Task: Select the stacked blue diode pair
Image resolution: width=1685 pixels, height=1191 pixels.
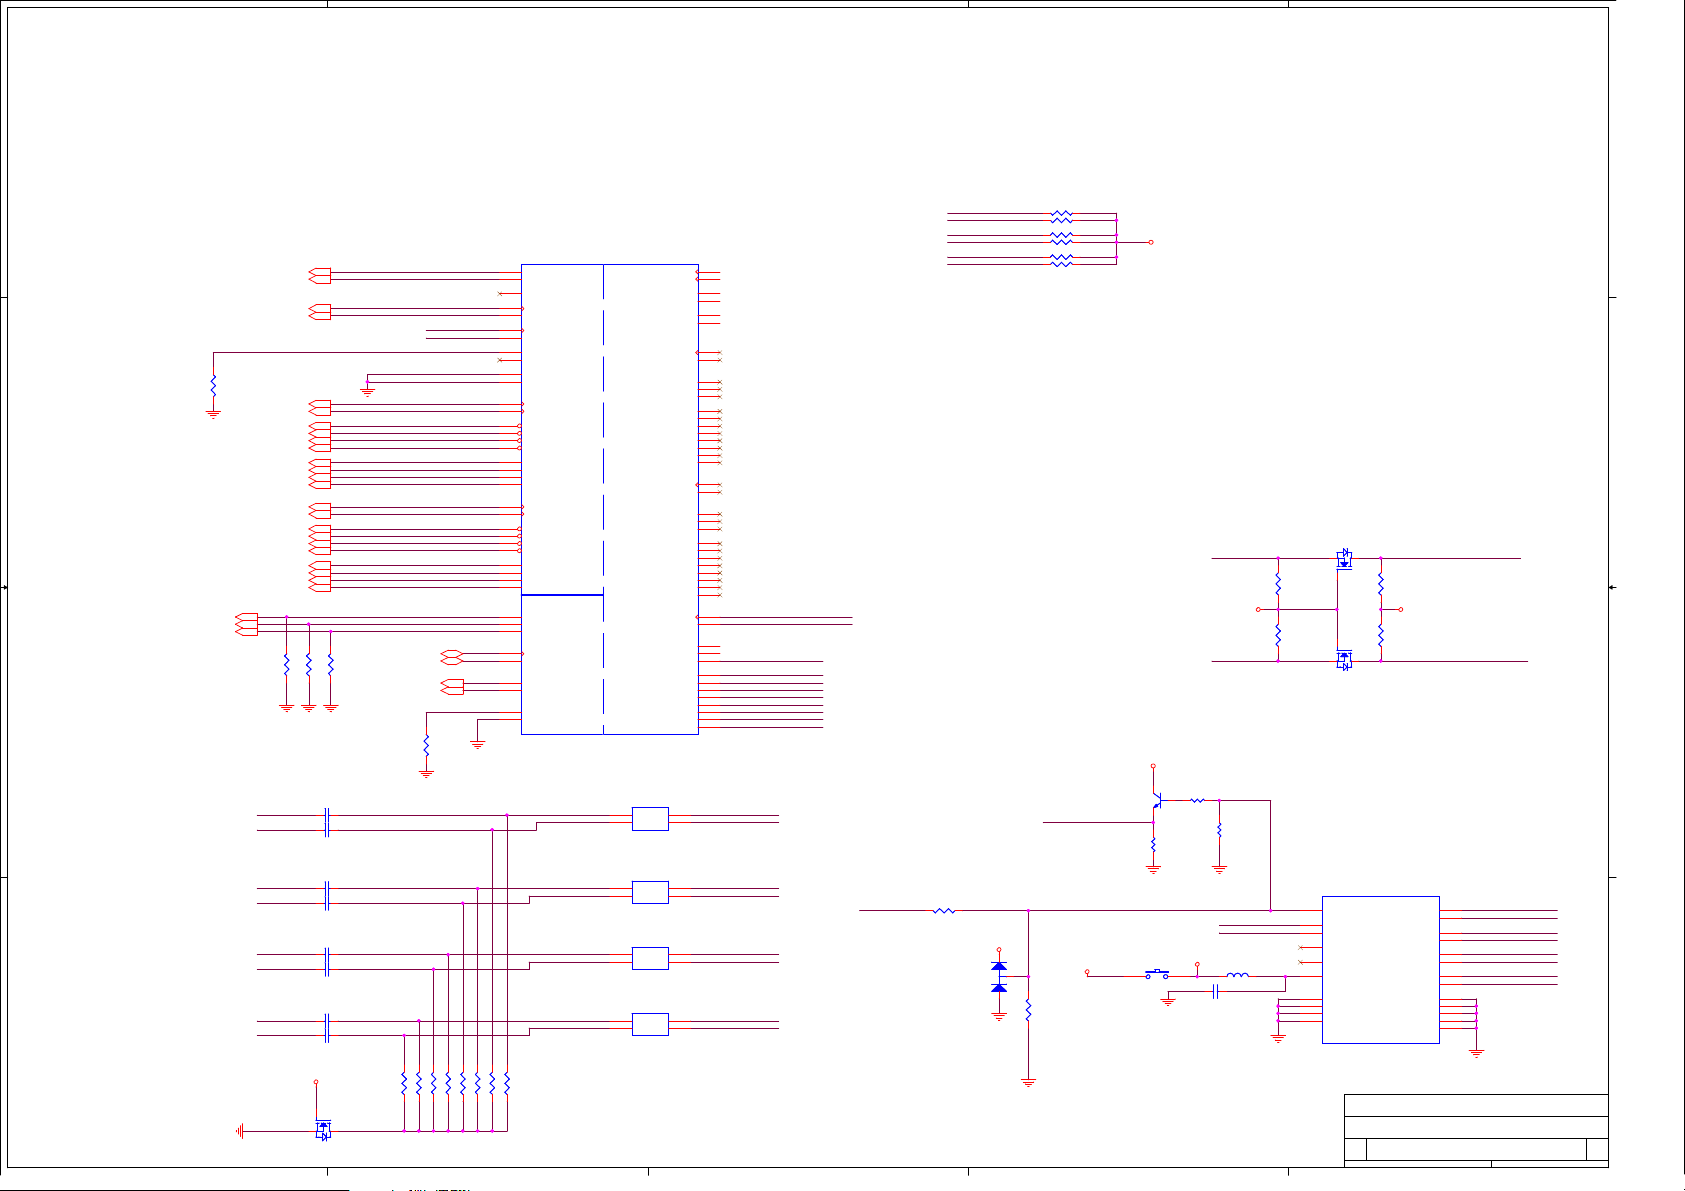Action: click(x=998, y=977)
